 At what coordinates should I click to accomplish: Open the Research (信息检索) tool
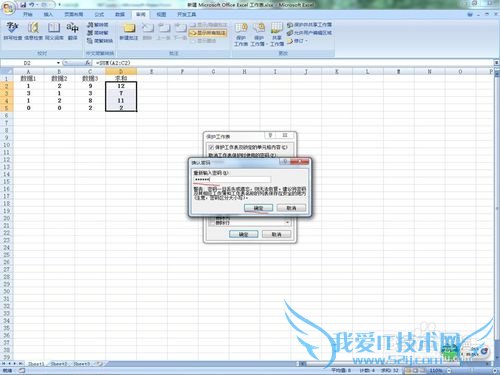33,31
